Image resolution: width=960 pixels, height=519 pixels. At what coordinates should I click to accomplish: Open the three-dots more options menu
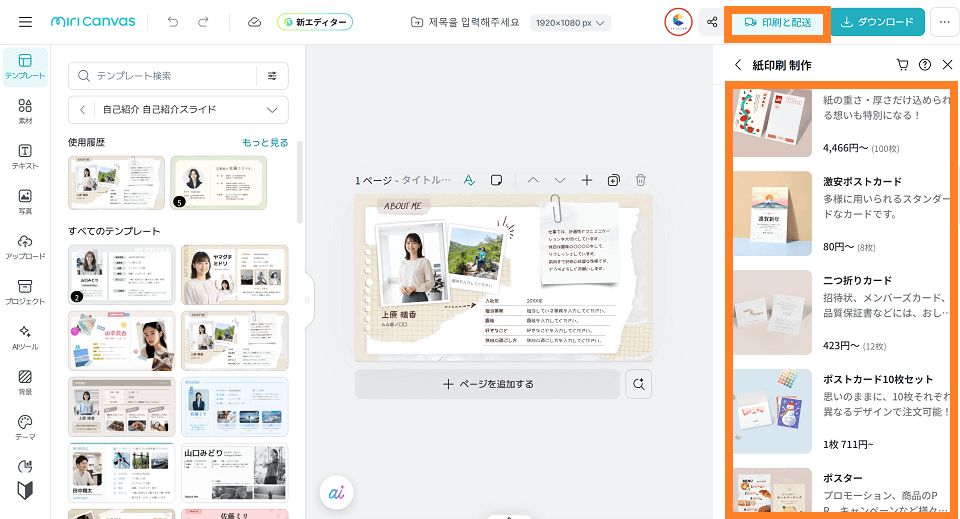[x=943, y=22]
